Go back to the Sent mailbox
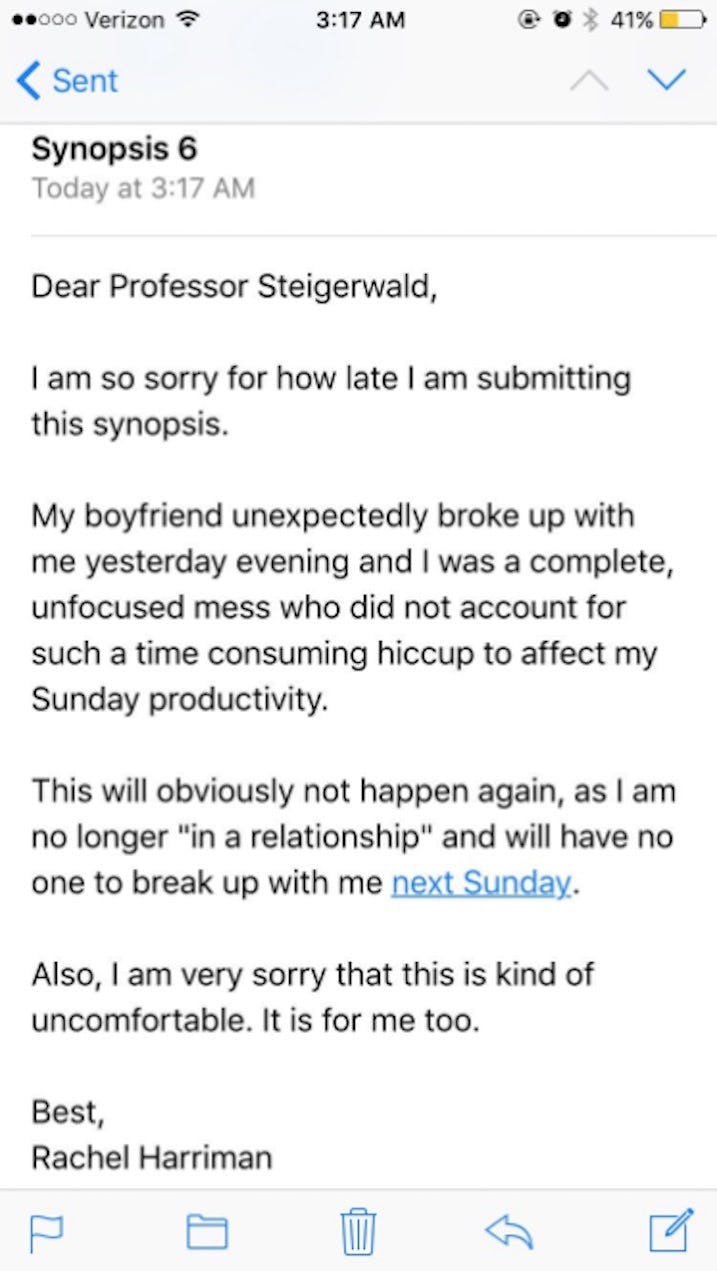 (68, 81)
